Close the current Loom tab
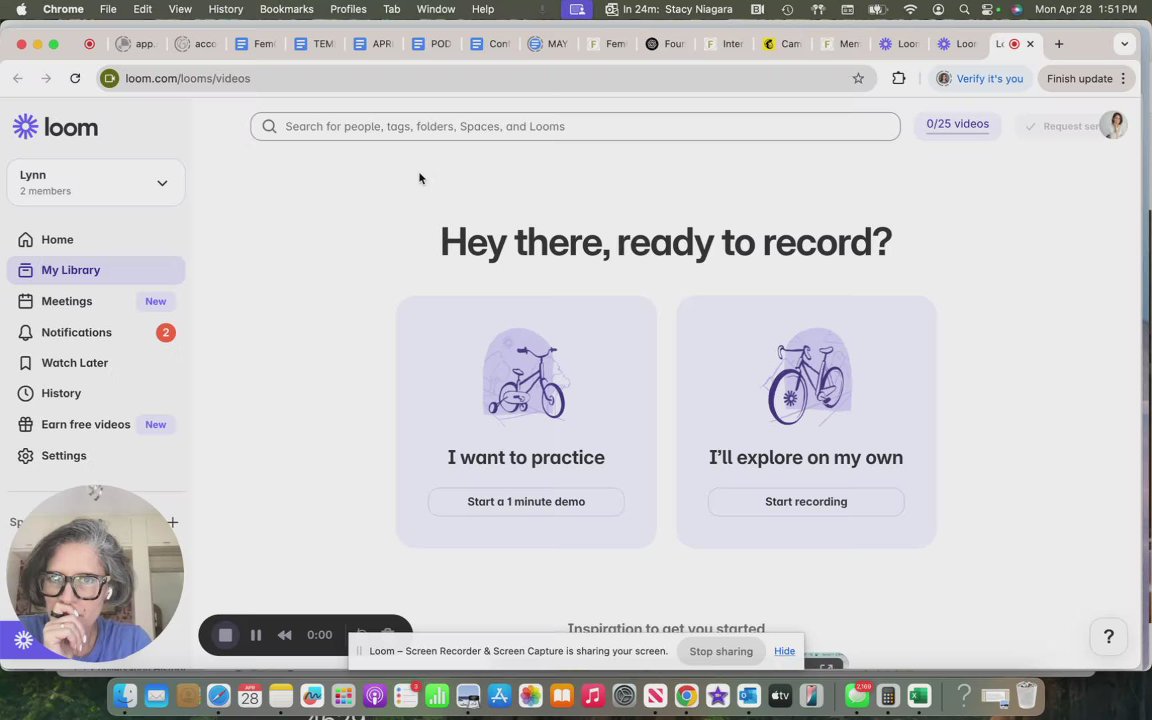Viewport: 1152px width, 720px height. click(x=1030, y=44)
